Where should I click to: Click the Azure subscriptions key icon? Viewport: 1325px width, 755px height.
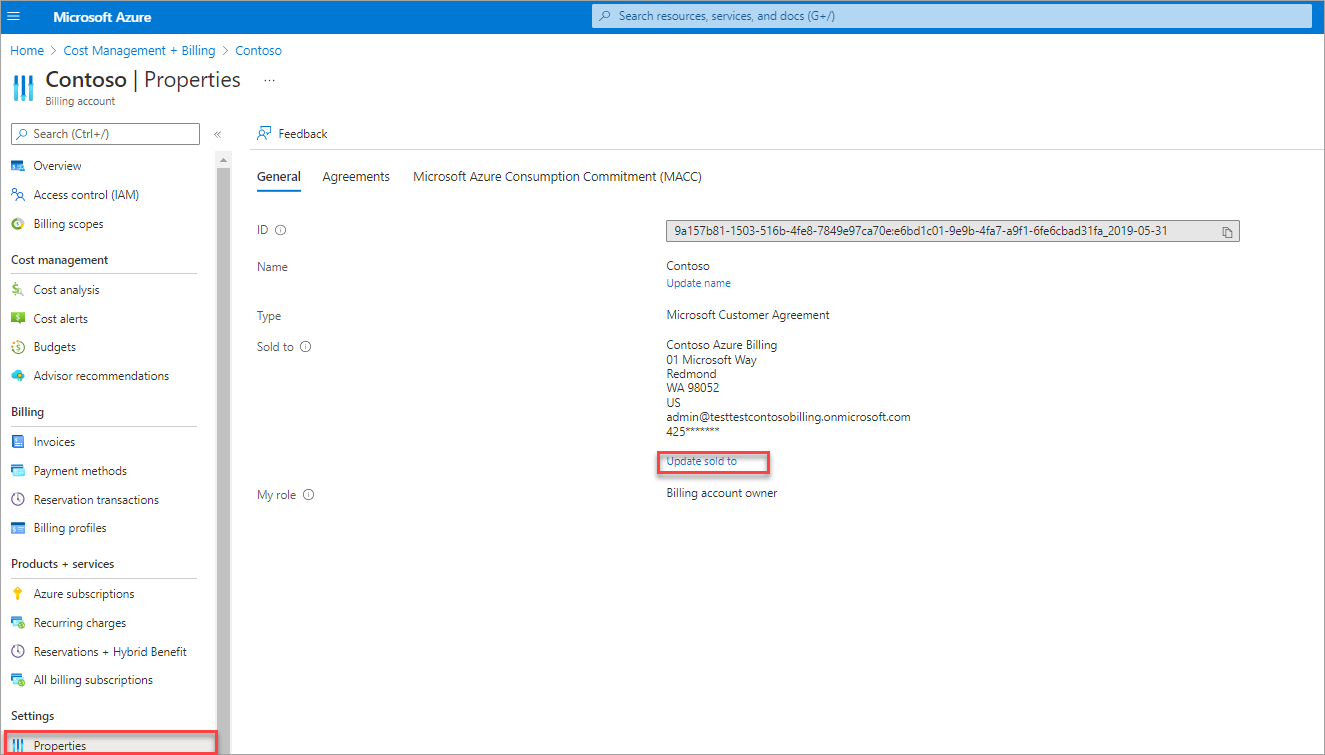(x=18, y=594)
